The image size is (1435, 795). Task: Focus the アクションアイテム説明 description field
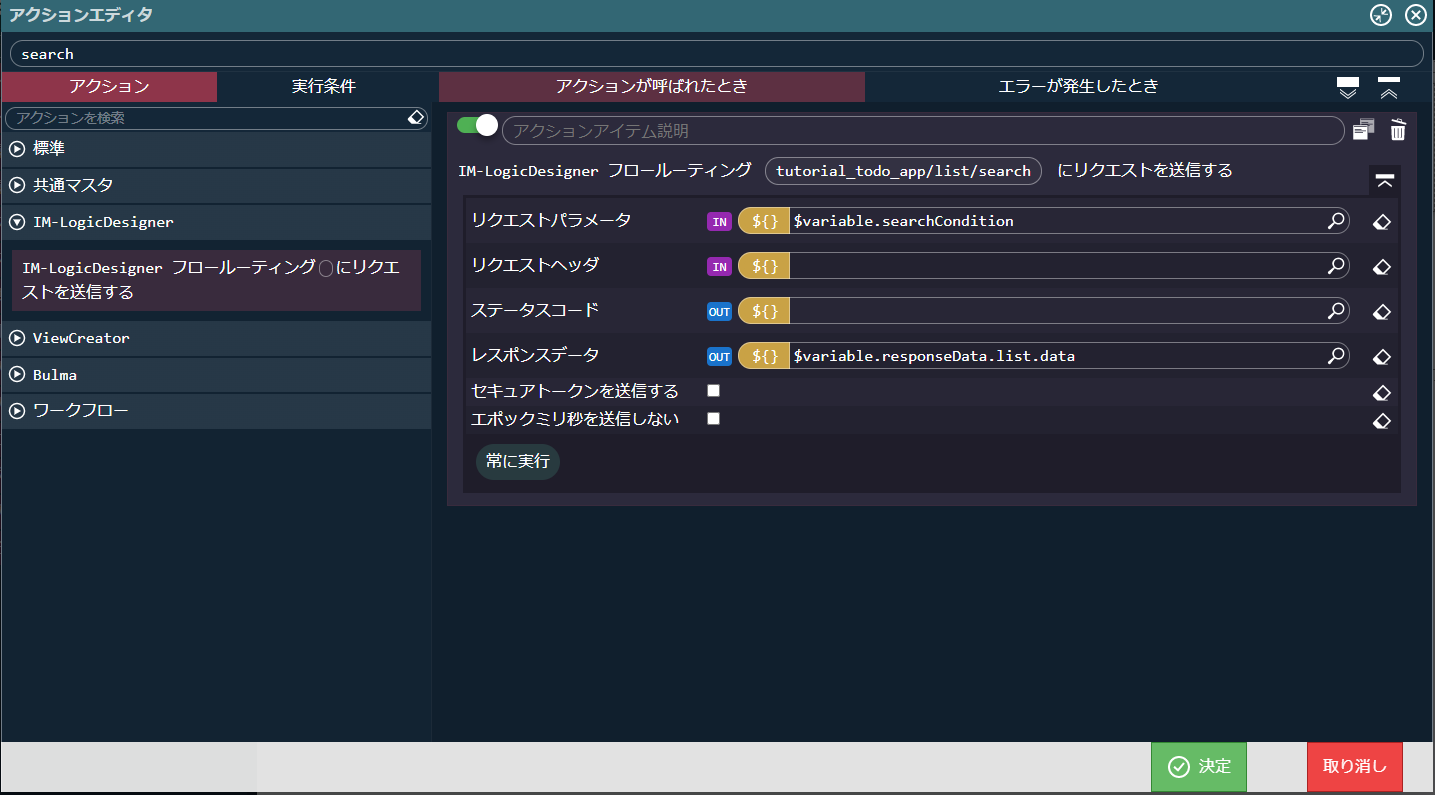pyautogui.click(x=923, y=131)
